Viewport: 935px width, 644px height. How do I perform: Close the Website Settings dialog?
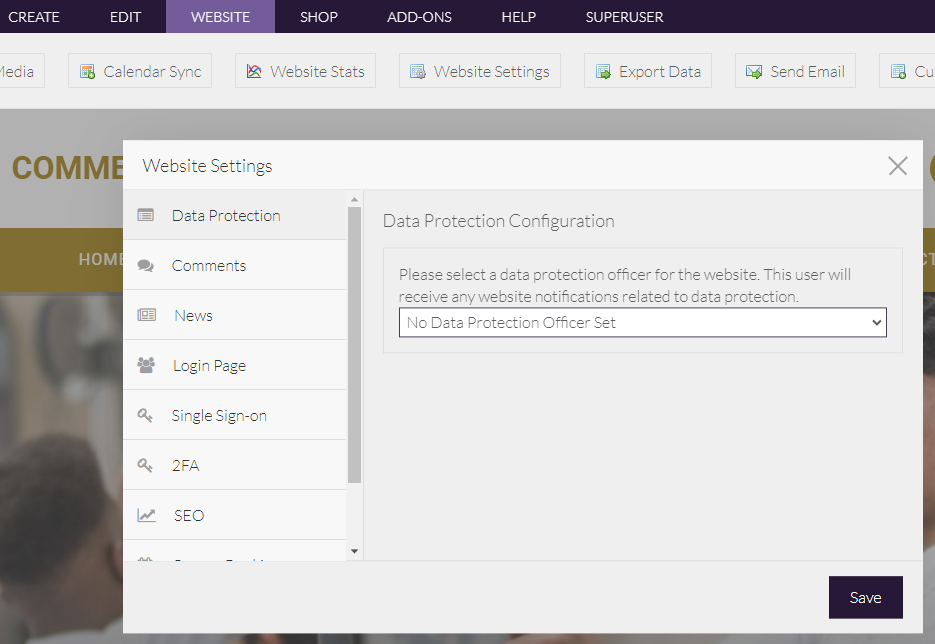(897, 166)
